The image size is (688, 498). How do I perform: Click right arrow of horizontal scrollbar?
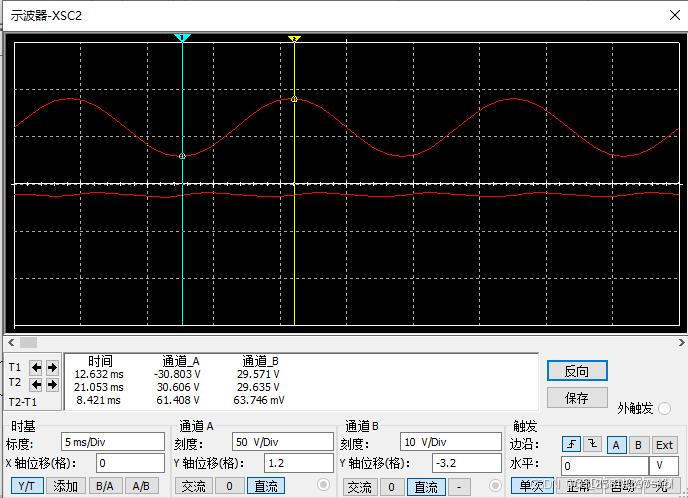(681, 342)
